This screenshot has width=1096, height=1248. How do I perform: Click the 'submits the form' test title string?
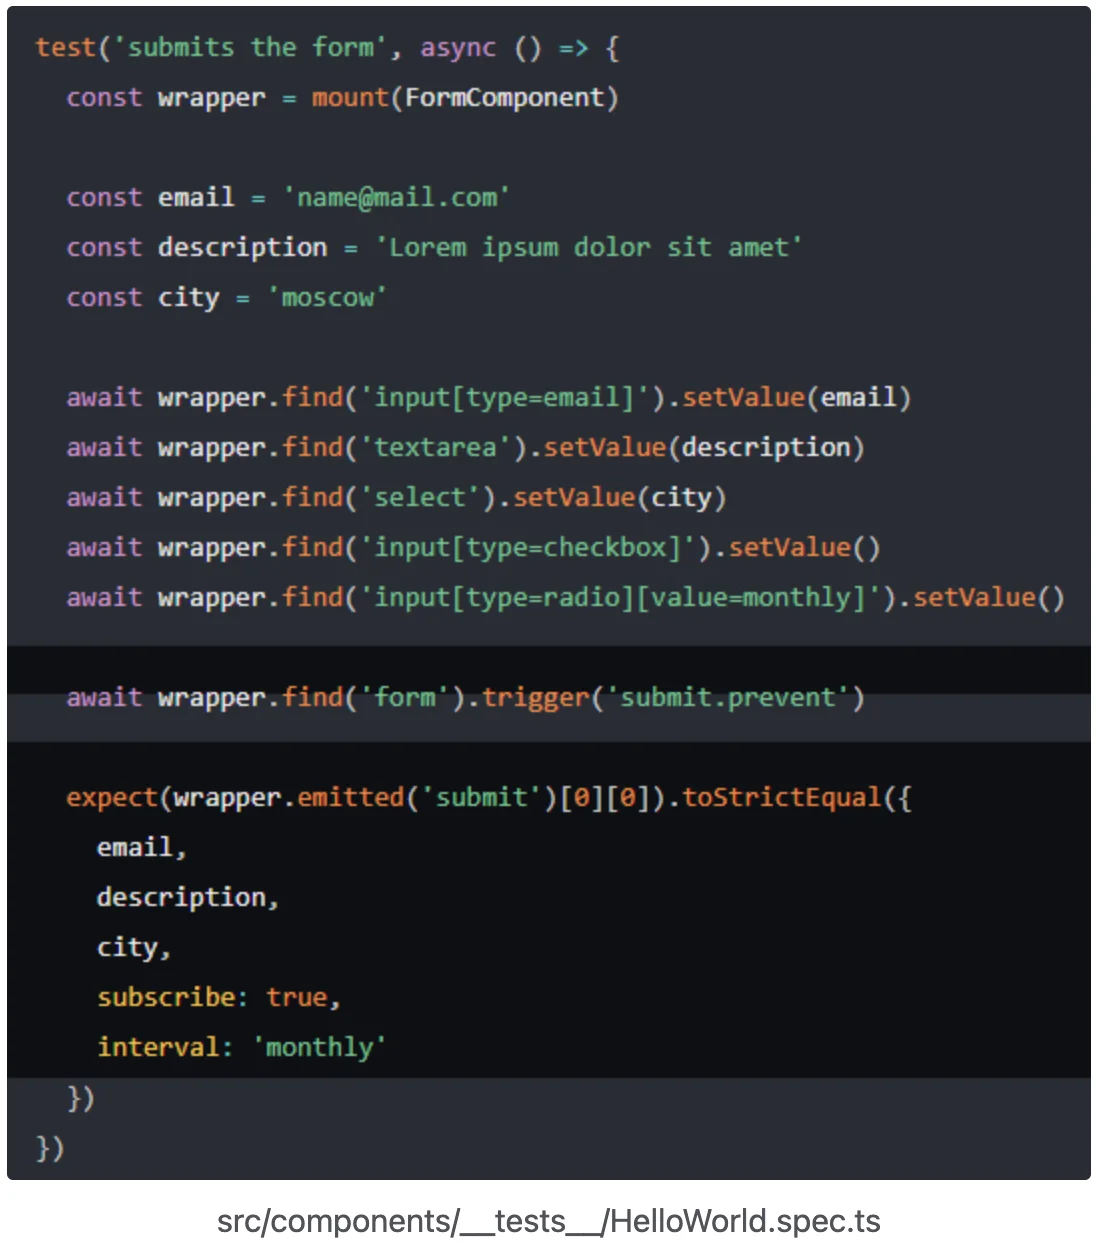250,47
